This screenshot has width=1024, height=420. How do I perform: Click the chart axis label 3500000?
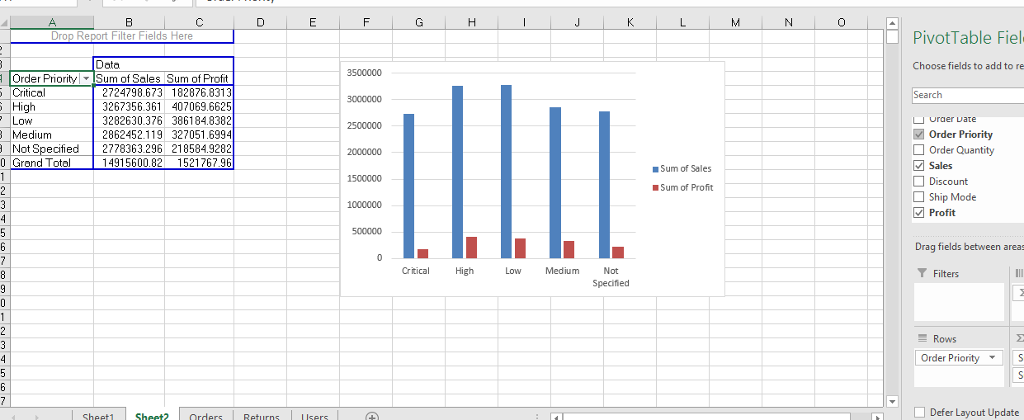[x=365, y=73]
